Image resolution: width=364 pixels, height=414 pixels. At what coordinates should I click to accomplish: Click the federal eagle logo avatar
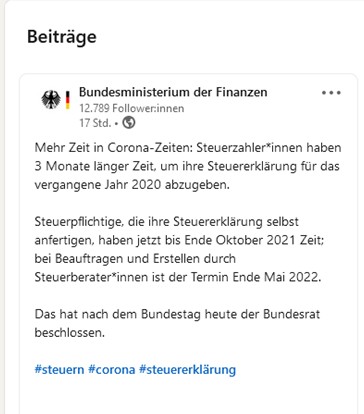tap(51, 99)
